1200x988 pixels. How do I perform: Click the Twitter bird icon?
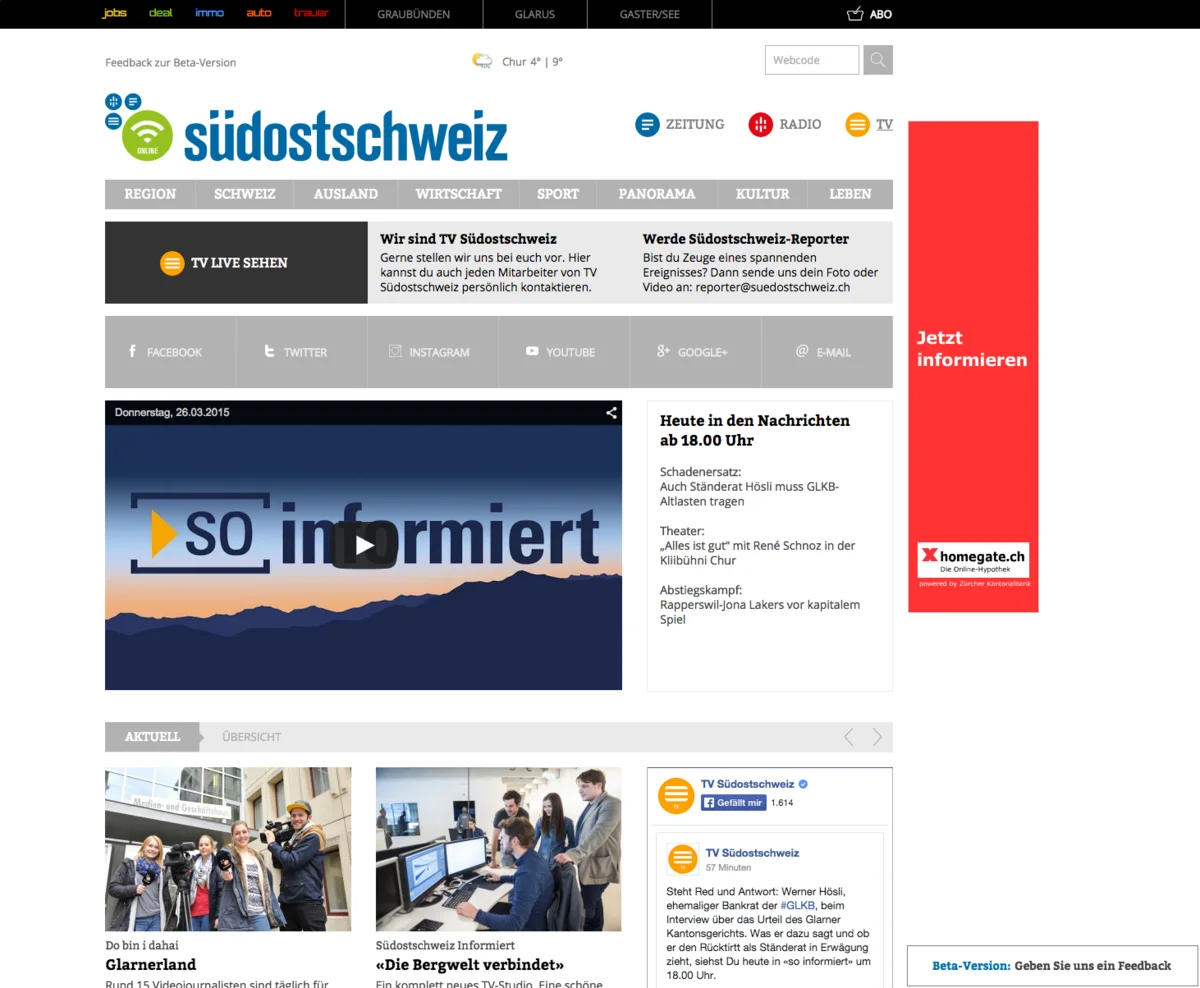click(x=269, y=351)
